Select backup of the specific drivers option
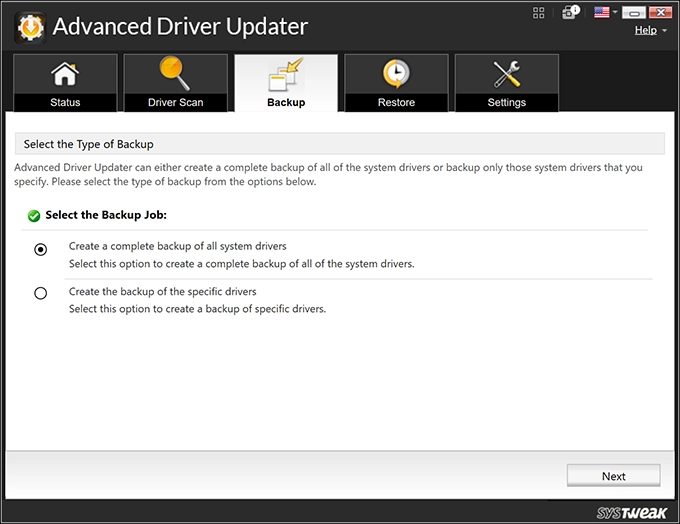The width and height of the screenshot is (680, 524). point(40,293)
